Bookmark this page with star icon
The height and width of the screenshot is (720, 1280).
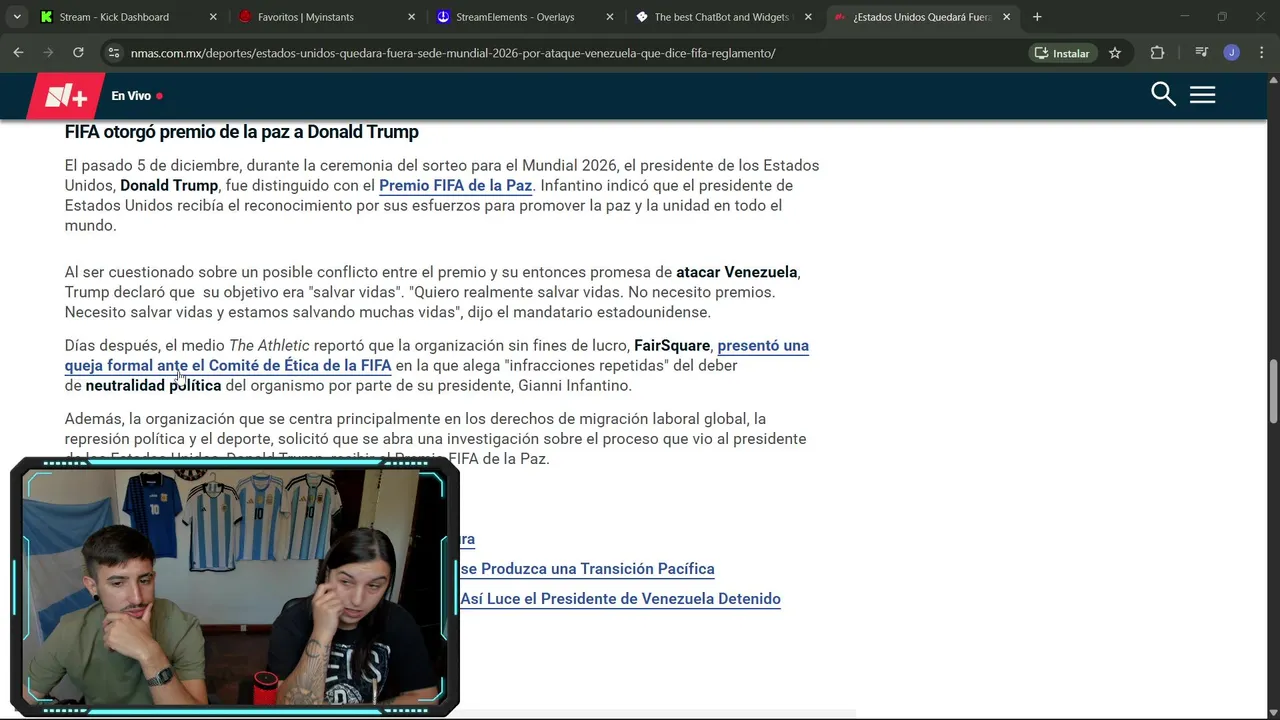[1115, 53]
